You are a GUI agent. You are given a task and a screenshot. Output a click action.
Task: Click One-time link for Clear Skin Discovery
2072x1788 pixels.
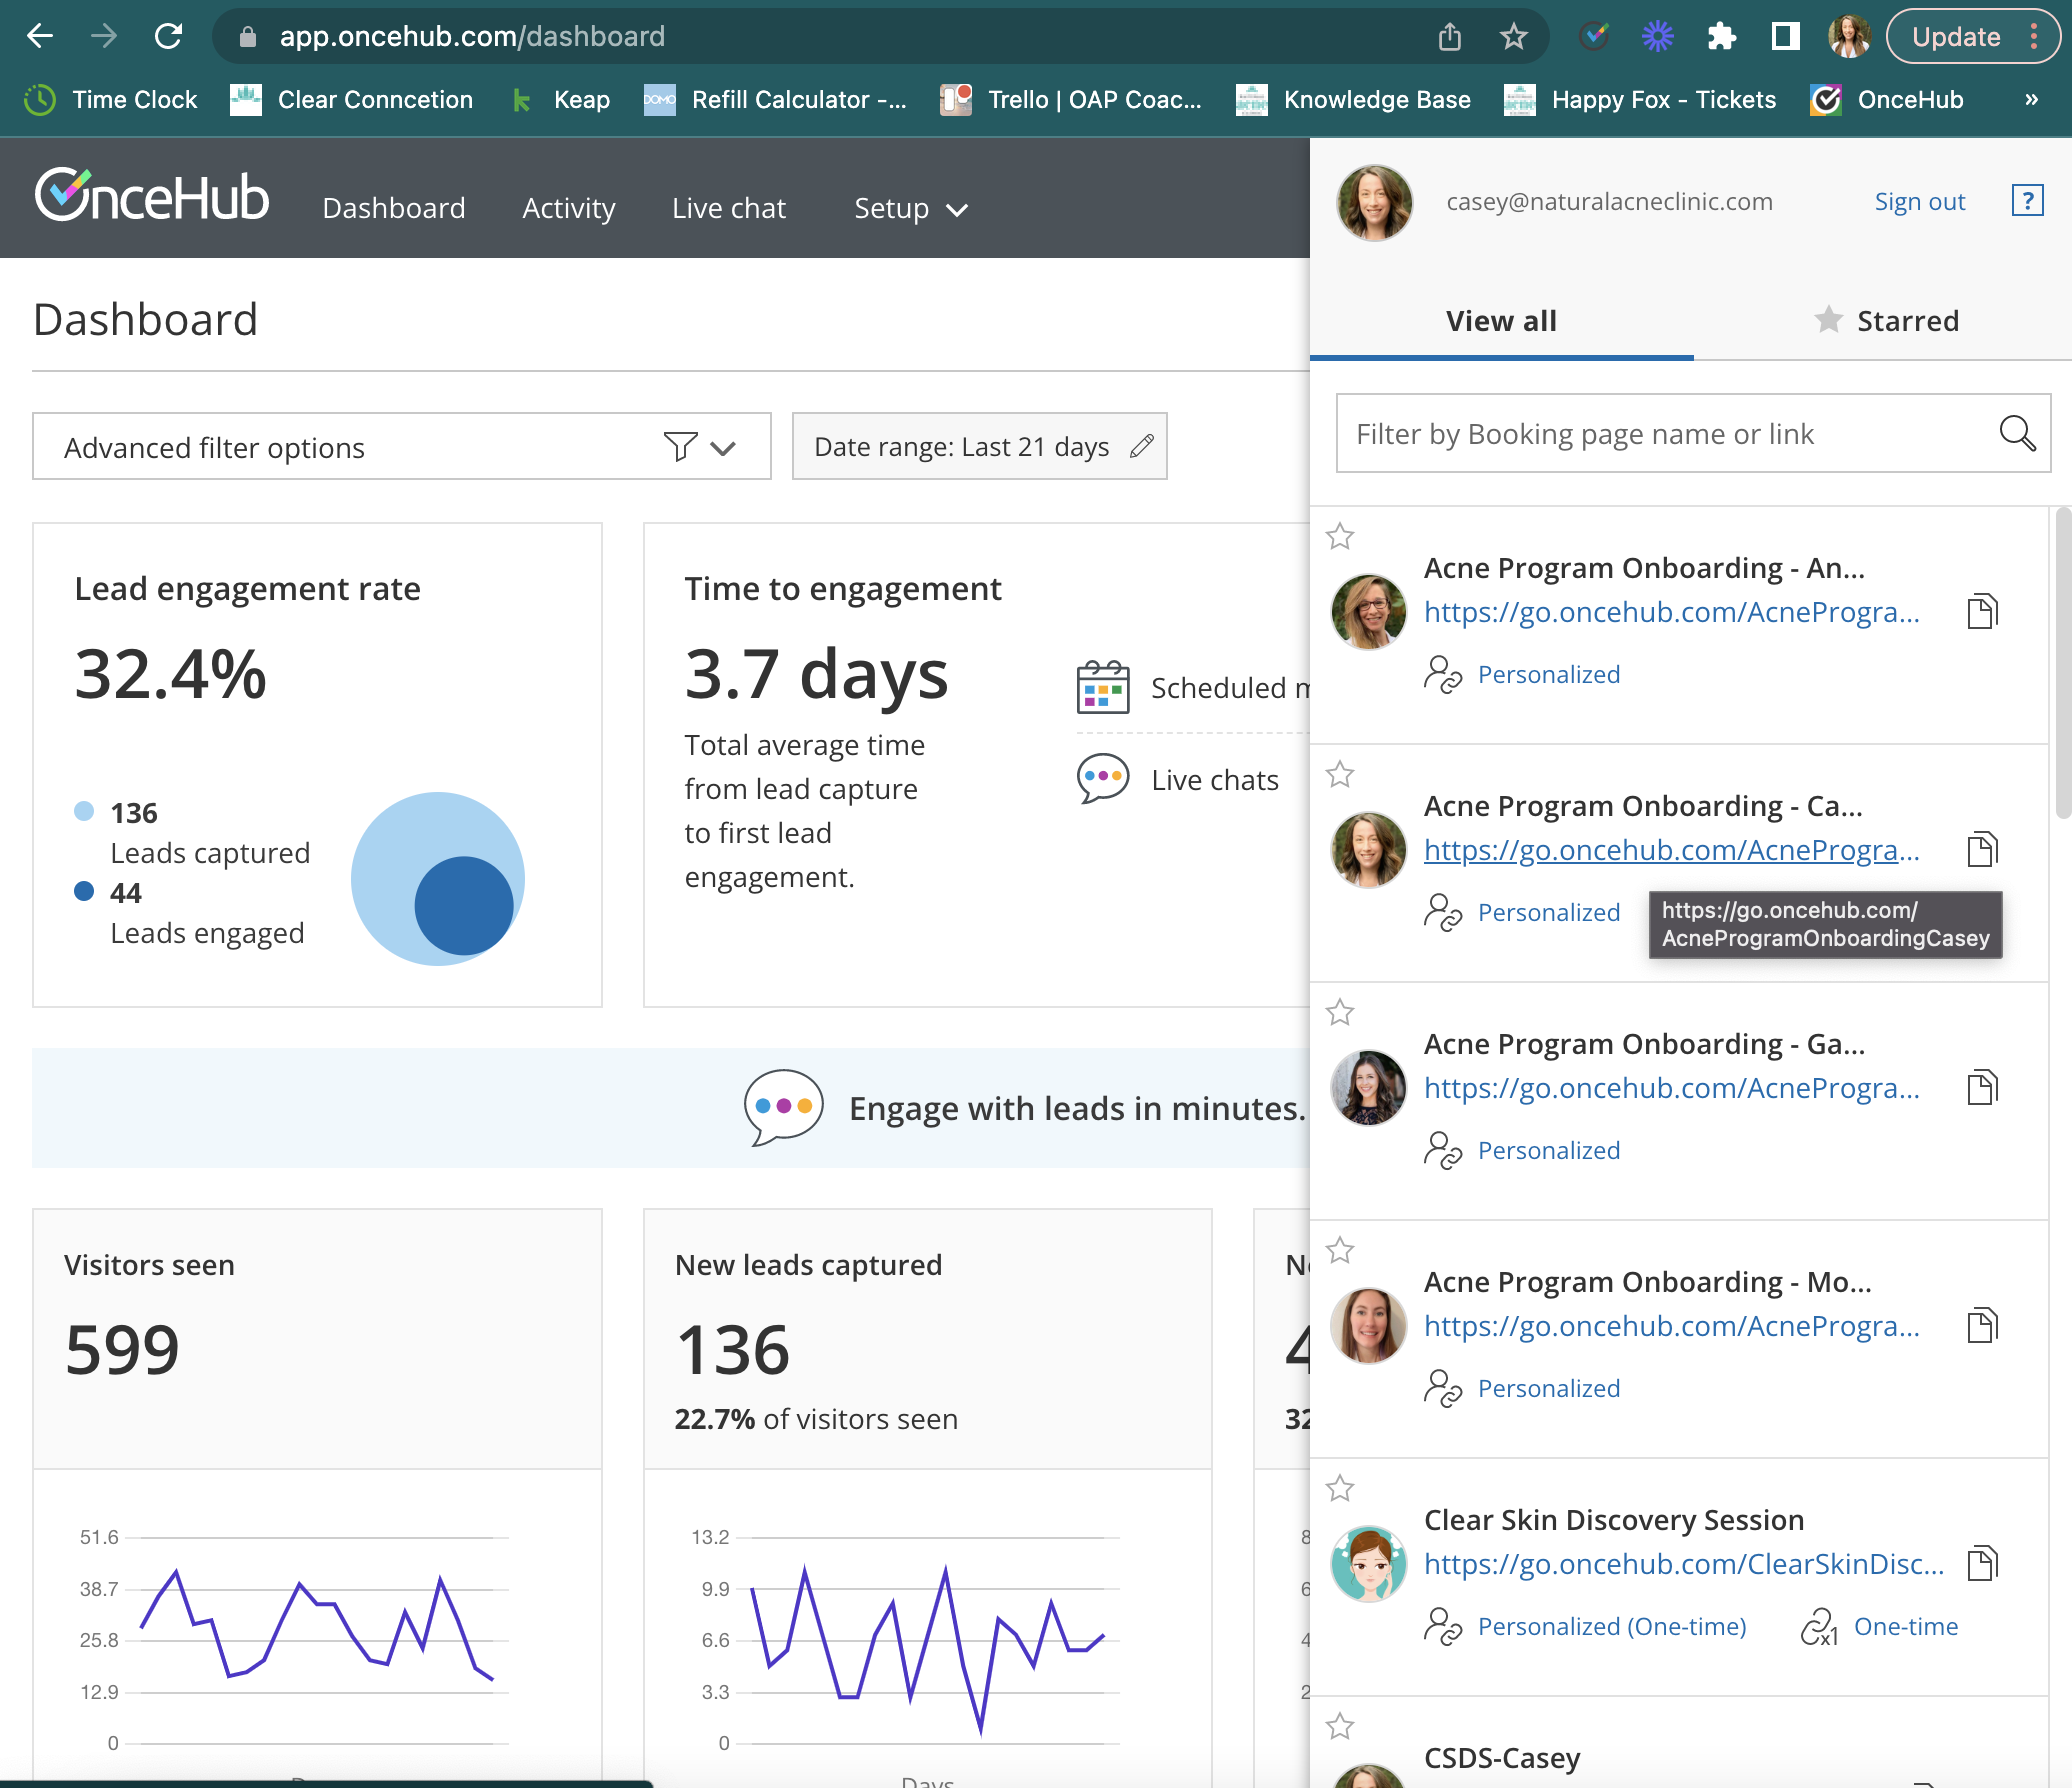[1906, 1627]
